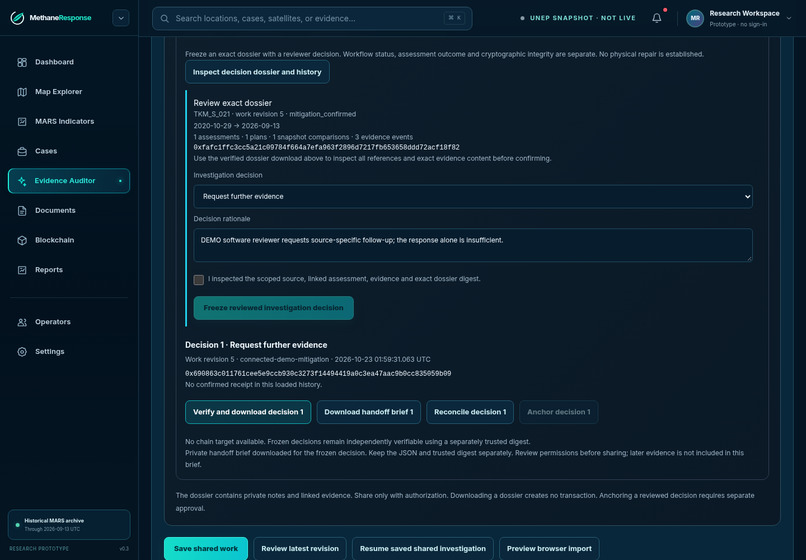Click the 'No chain target available' notice
Screen dimensions: 806x560
[357, 442]
